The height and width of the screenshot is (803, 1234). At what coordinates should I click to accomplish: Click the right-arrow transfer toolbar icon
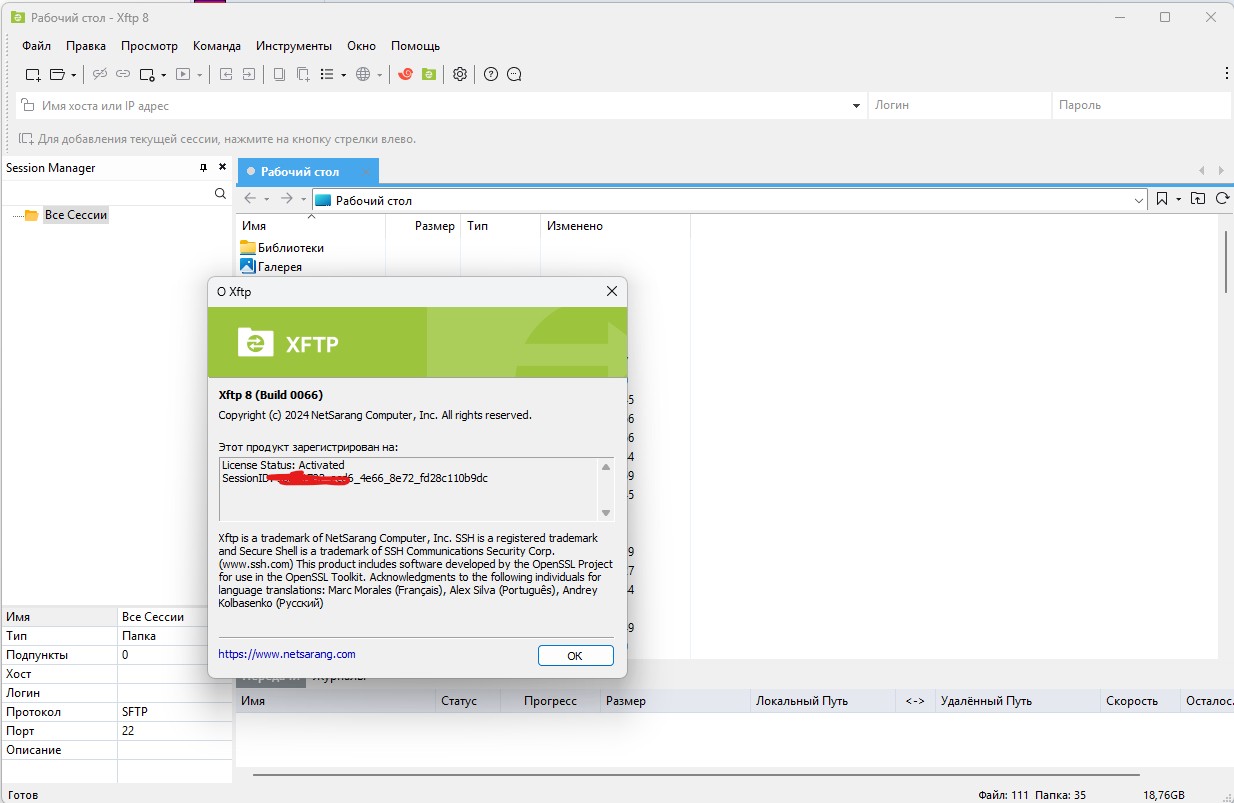[x=248, y=74]
